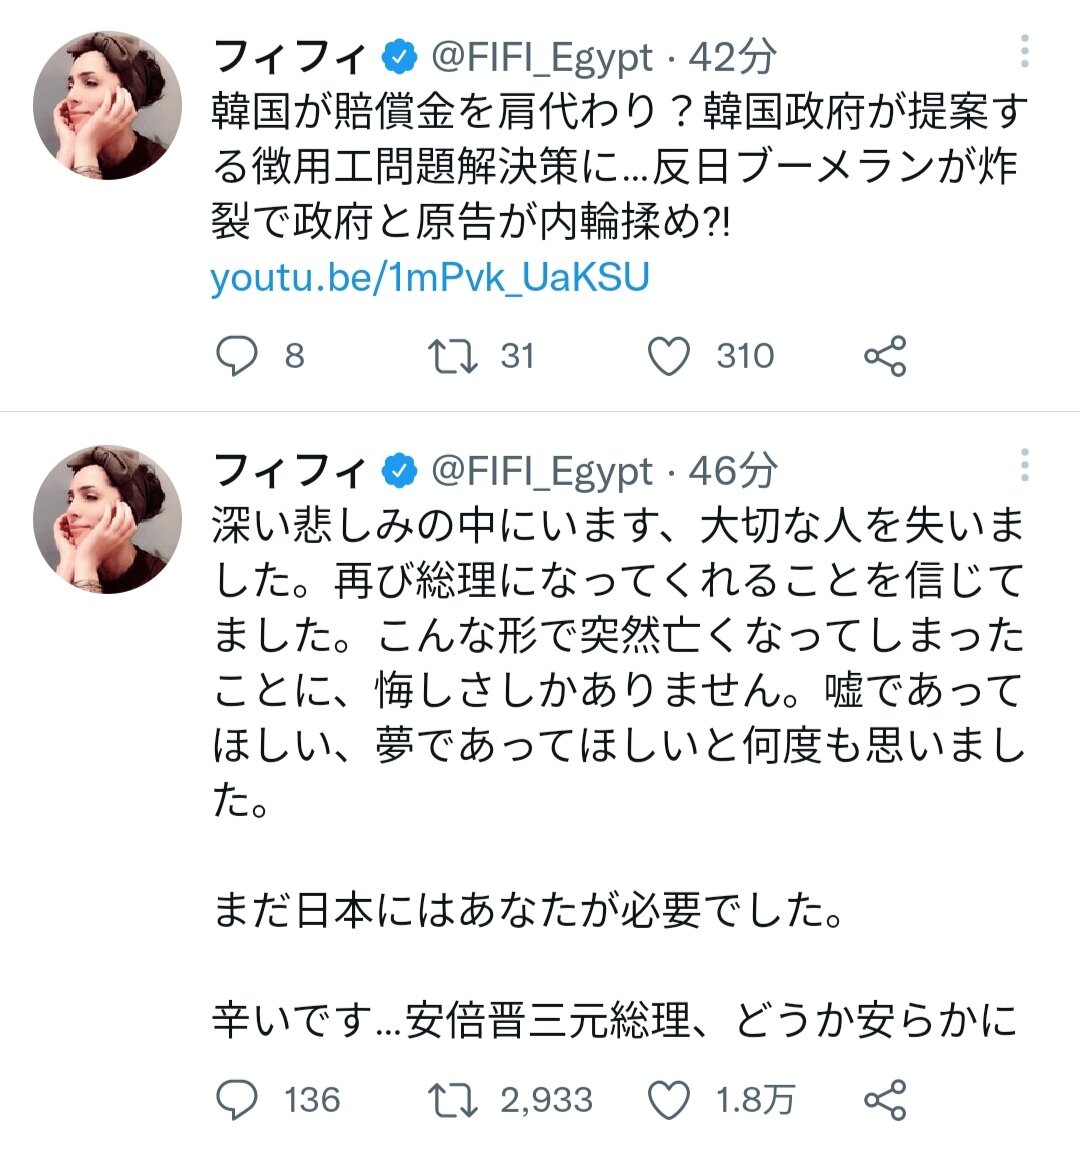This screenshot has width=1080, height=1157.
Task: Open @FIFI_Egypt handle in second tweet
Action: (542, 472)
